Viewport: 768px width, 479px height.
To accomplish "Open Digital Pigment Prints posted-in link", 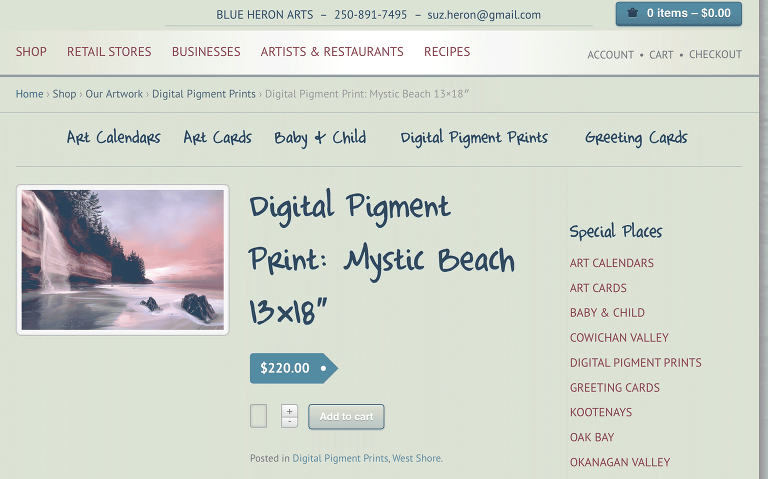I will tap(340, 458).
